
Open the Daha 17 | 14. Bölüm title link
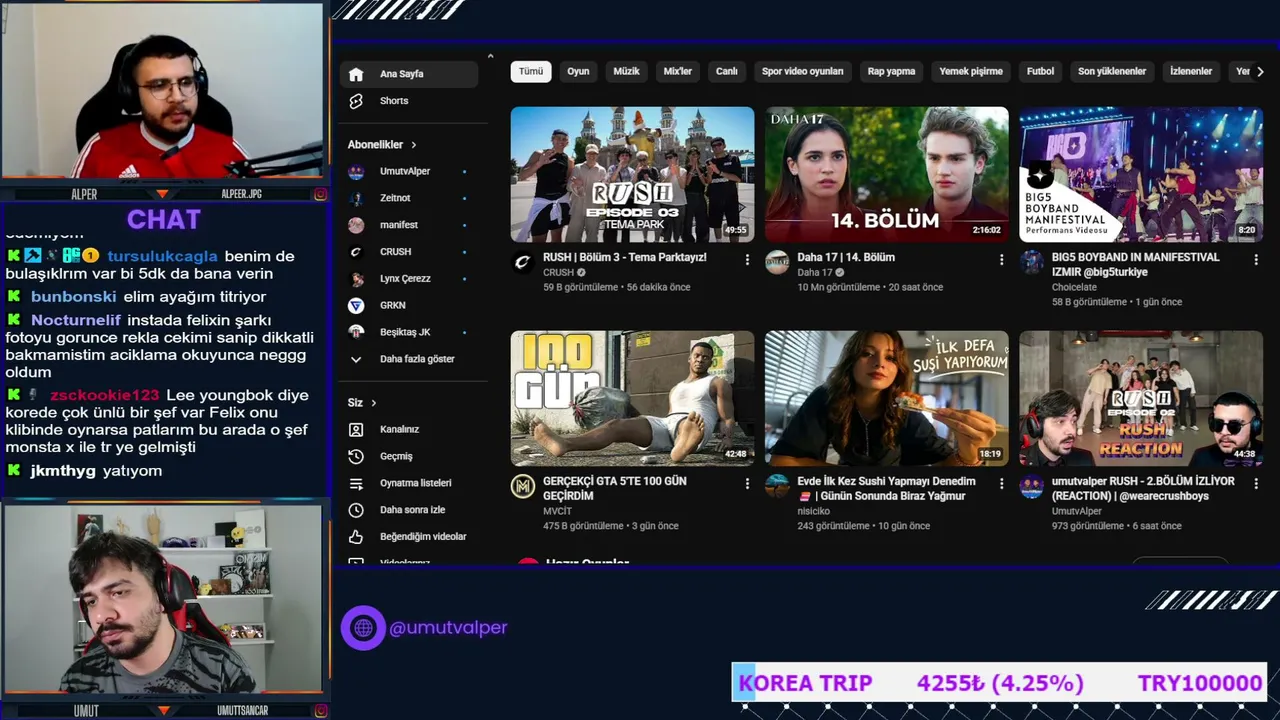pos(846,258)
